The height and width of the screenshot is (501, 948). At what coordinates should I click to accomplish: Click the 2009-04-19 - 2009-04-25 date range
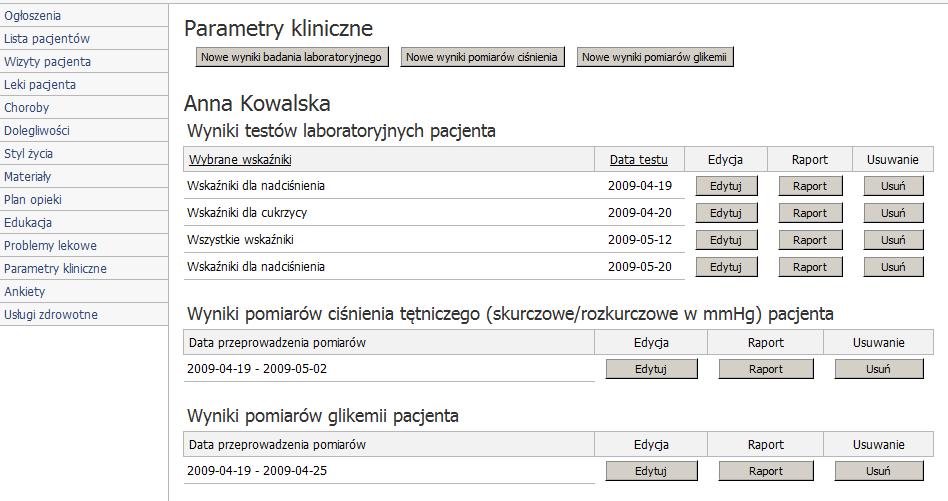(257, 471)
